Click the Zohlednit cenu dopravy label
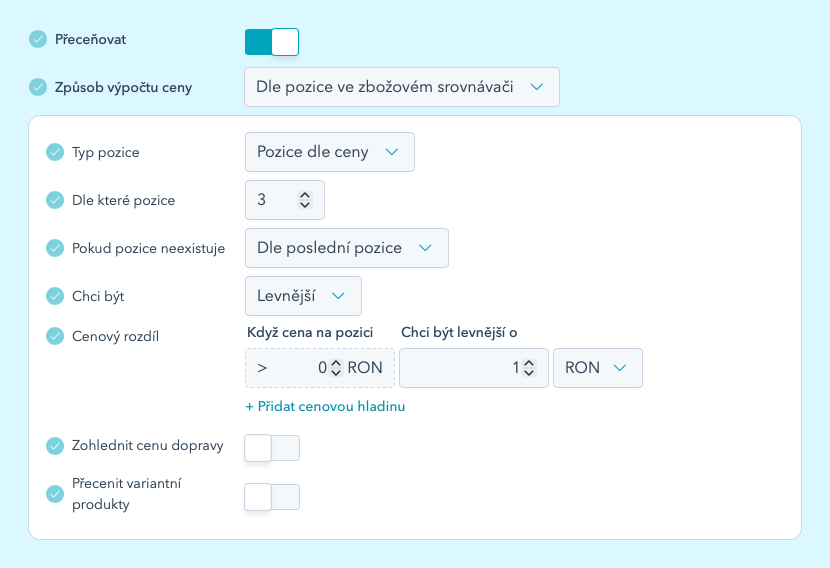 [148, 446]
